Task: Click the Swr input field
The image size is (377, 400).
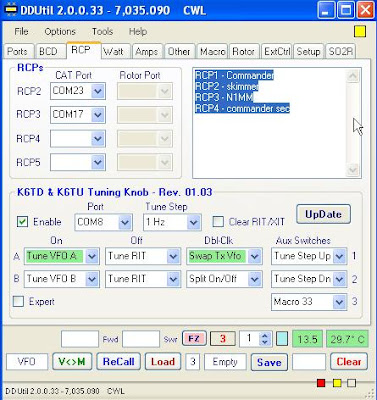Action: 141,339
